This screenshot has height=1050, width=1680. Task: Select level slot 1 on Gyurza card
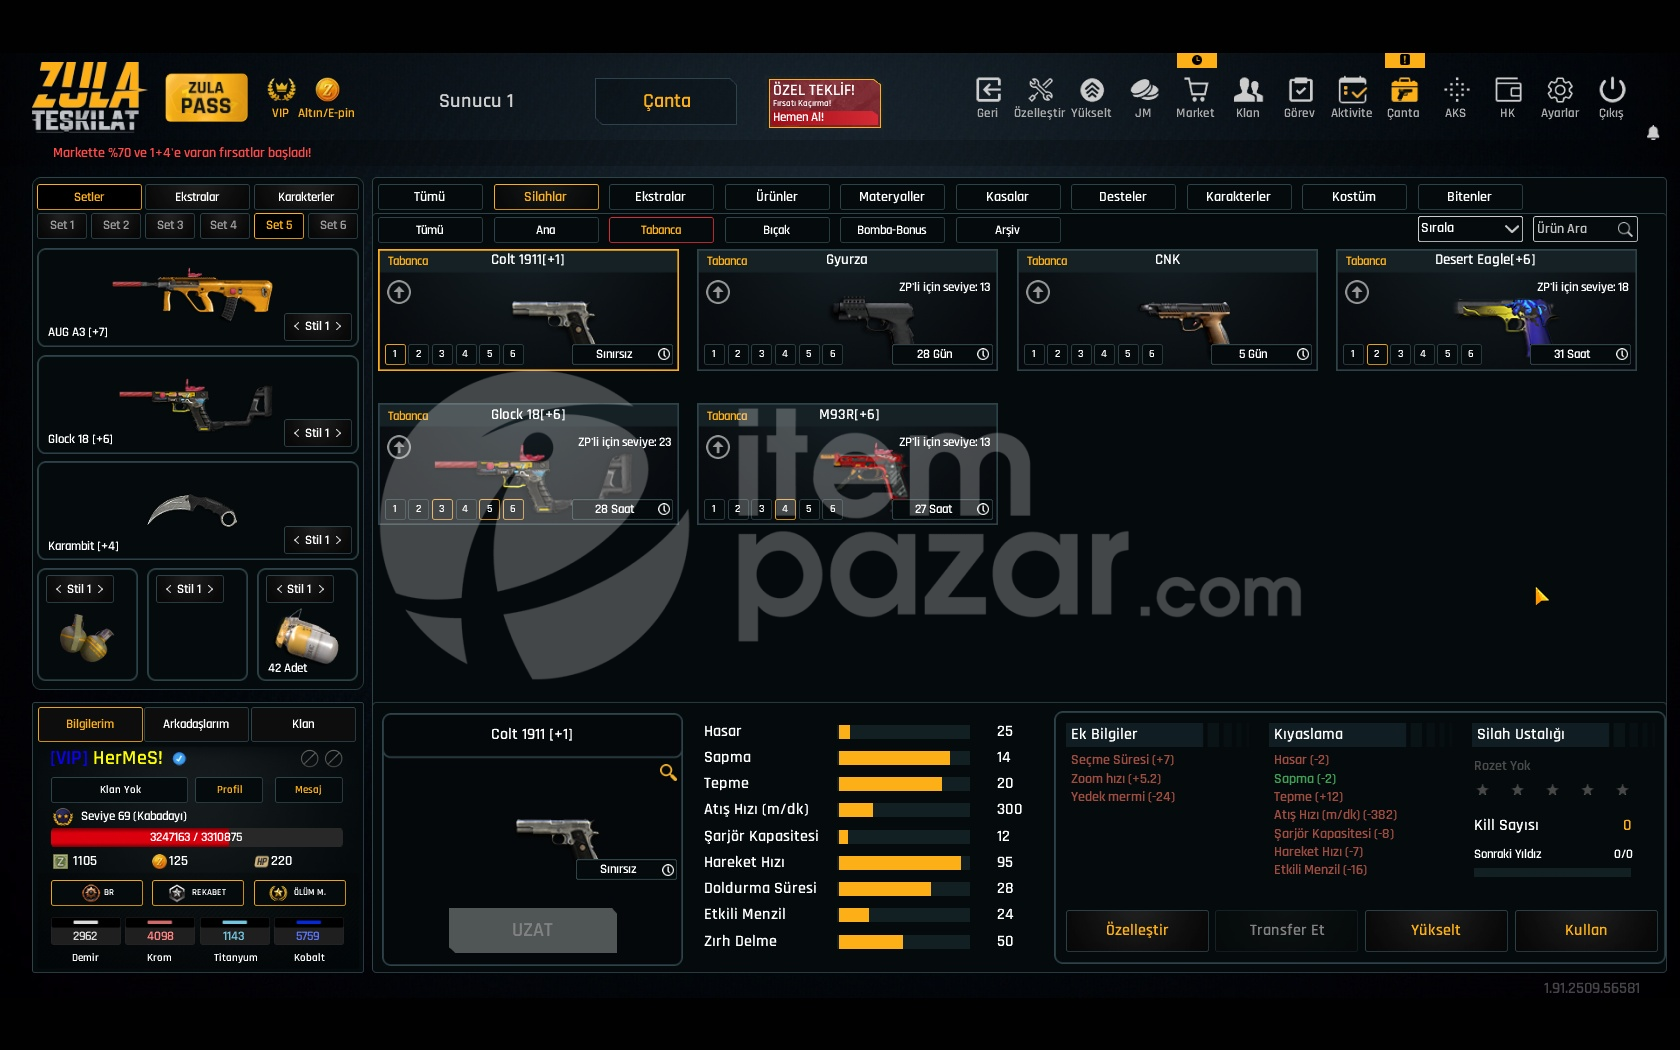pyautogui.click(x=714, y=354)
